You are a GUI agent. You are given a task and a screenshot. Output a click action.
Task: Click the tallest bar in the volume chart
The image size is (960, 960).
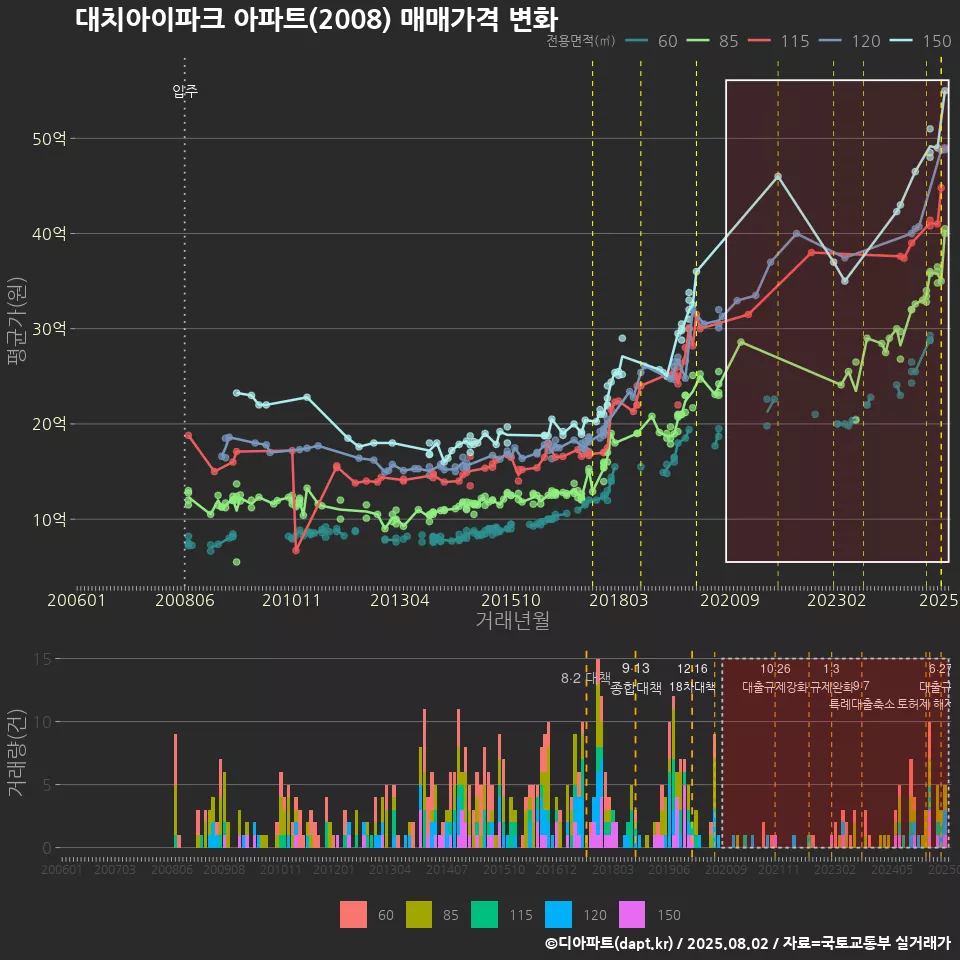click(598, 754)
